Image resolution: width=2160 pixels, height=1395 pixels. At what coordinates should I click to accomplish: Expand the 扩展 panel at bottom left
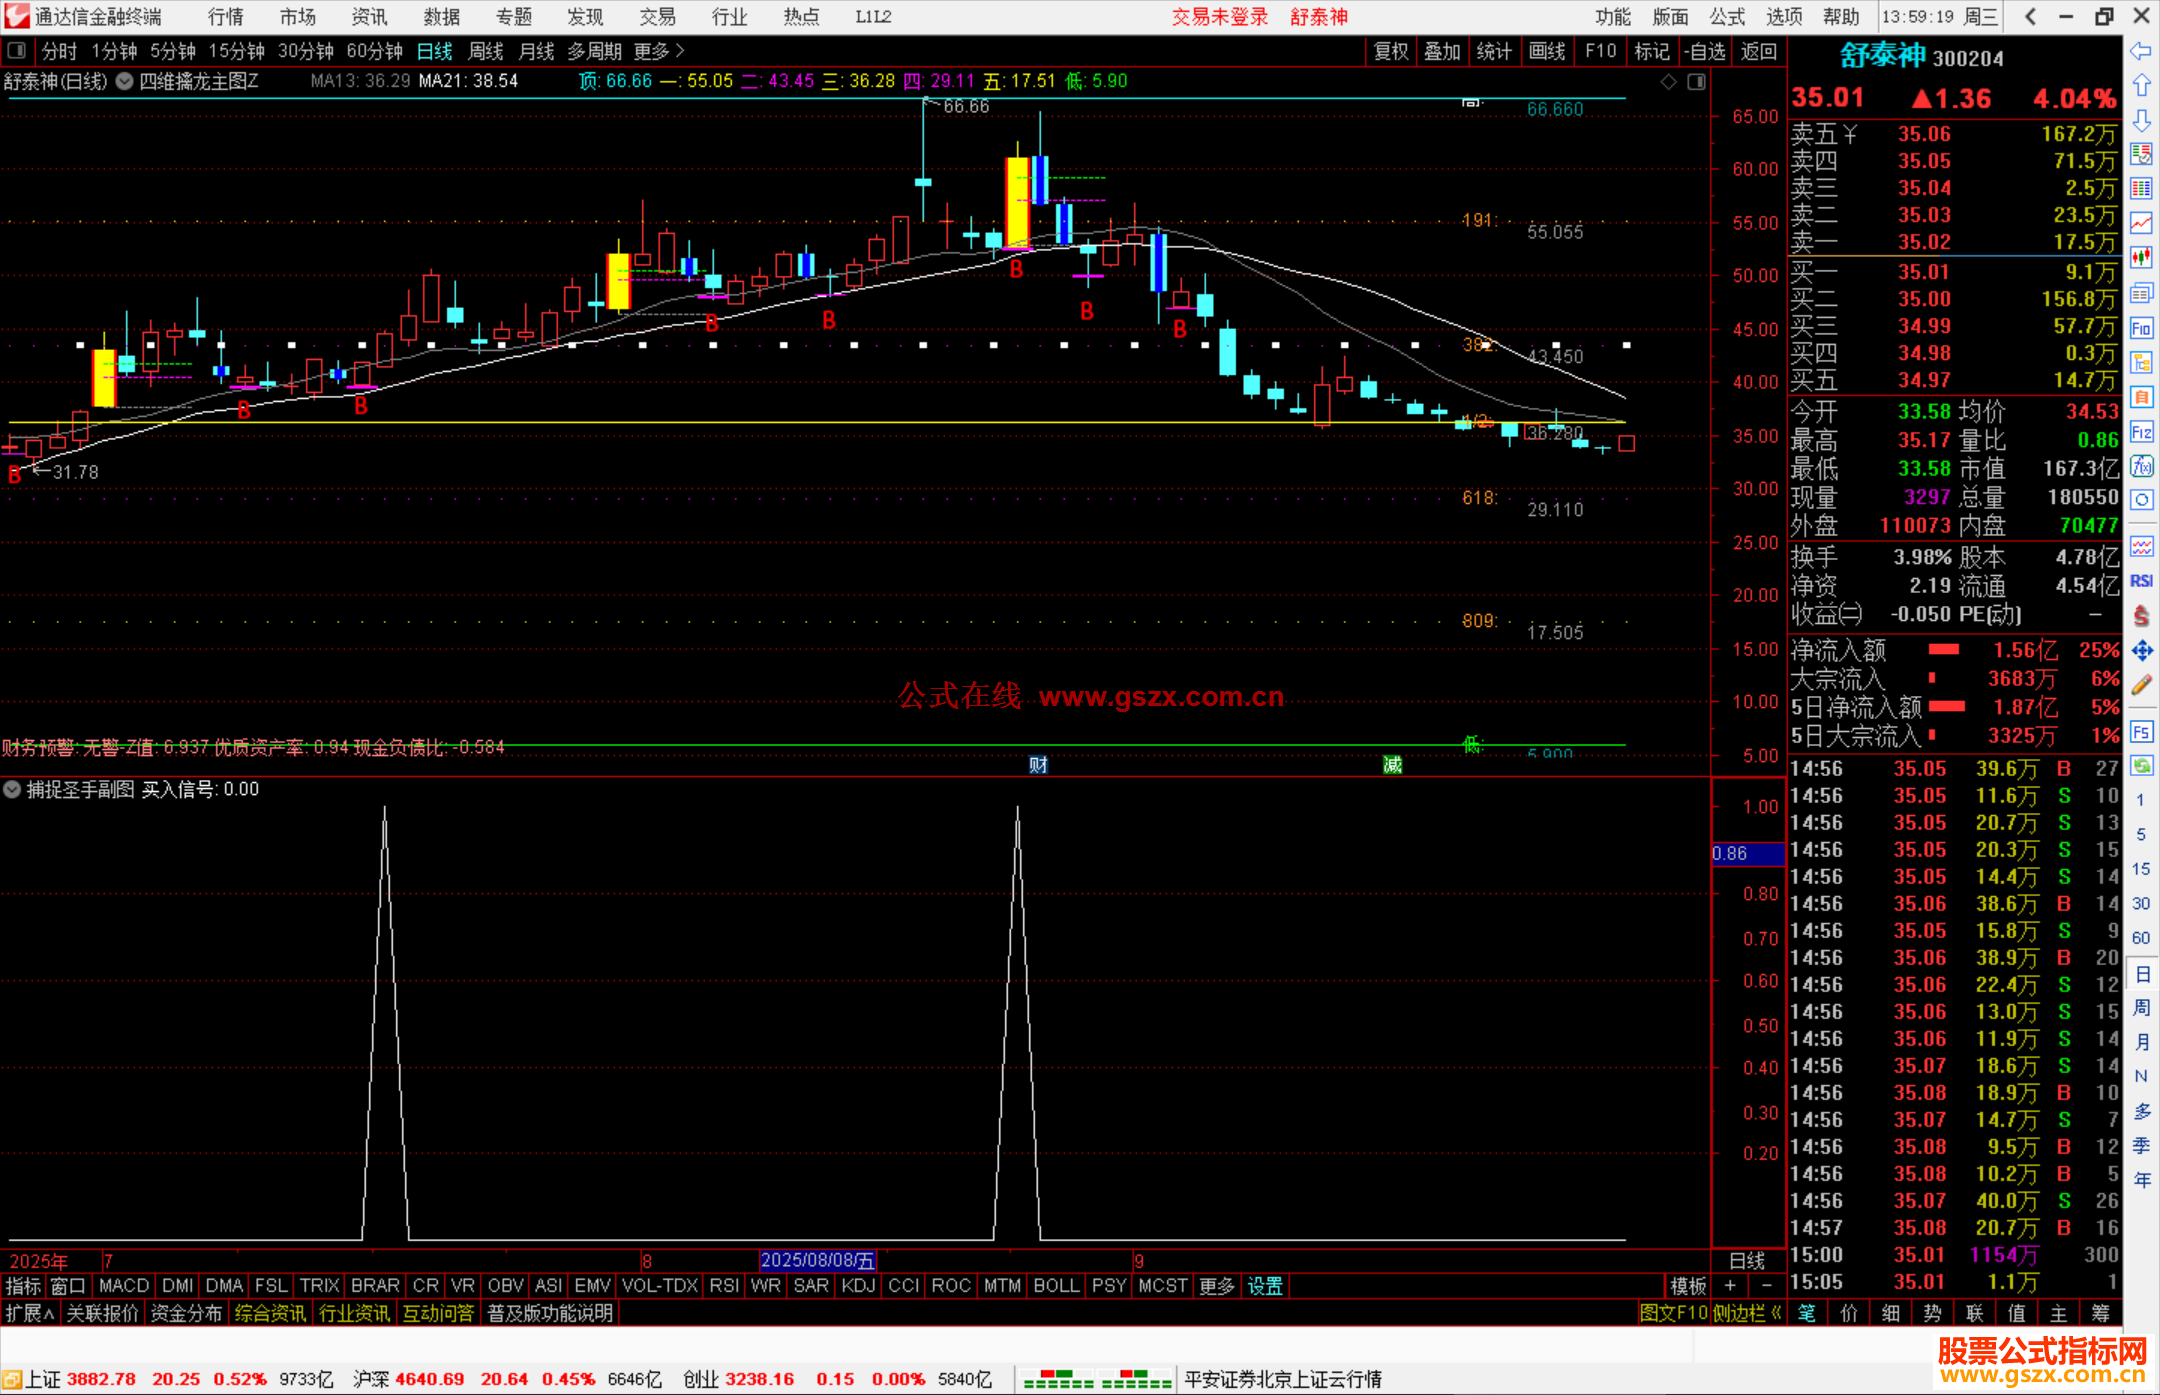coord(29,1313)
